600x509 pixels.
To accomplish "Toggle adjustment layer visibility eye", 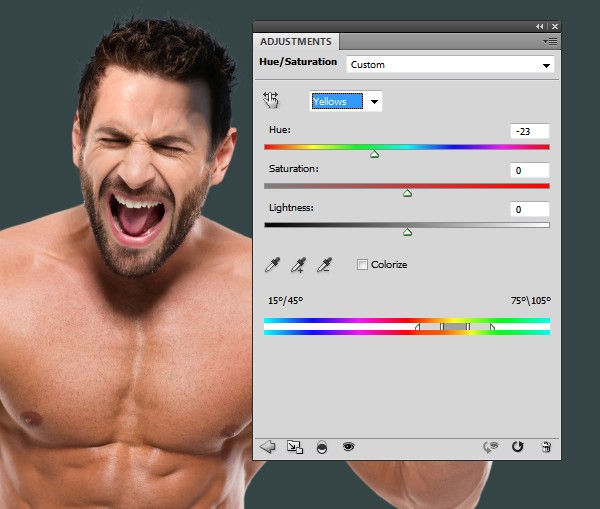I will point(348,447).
